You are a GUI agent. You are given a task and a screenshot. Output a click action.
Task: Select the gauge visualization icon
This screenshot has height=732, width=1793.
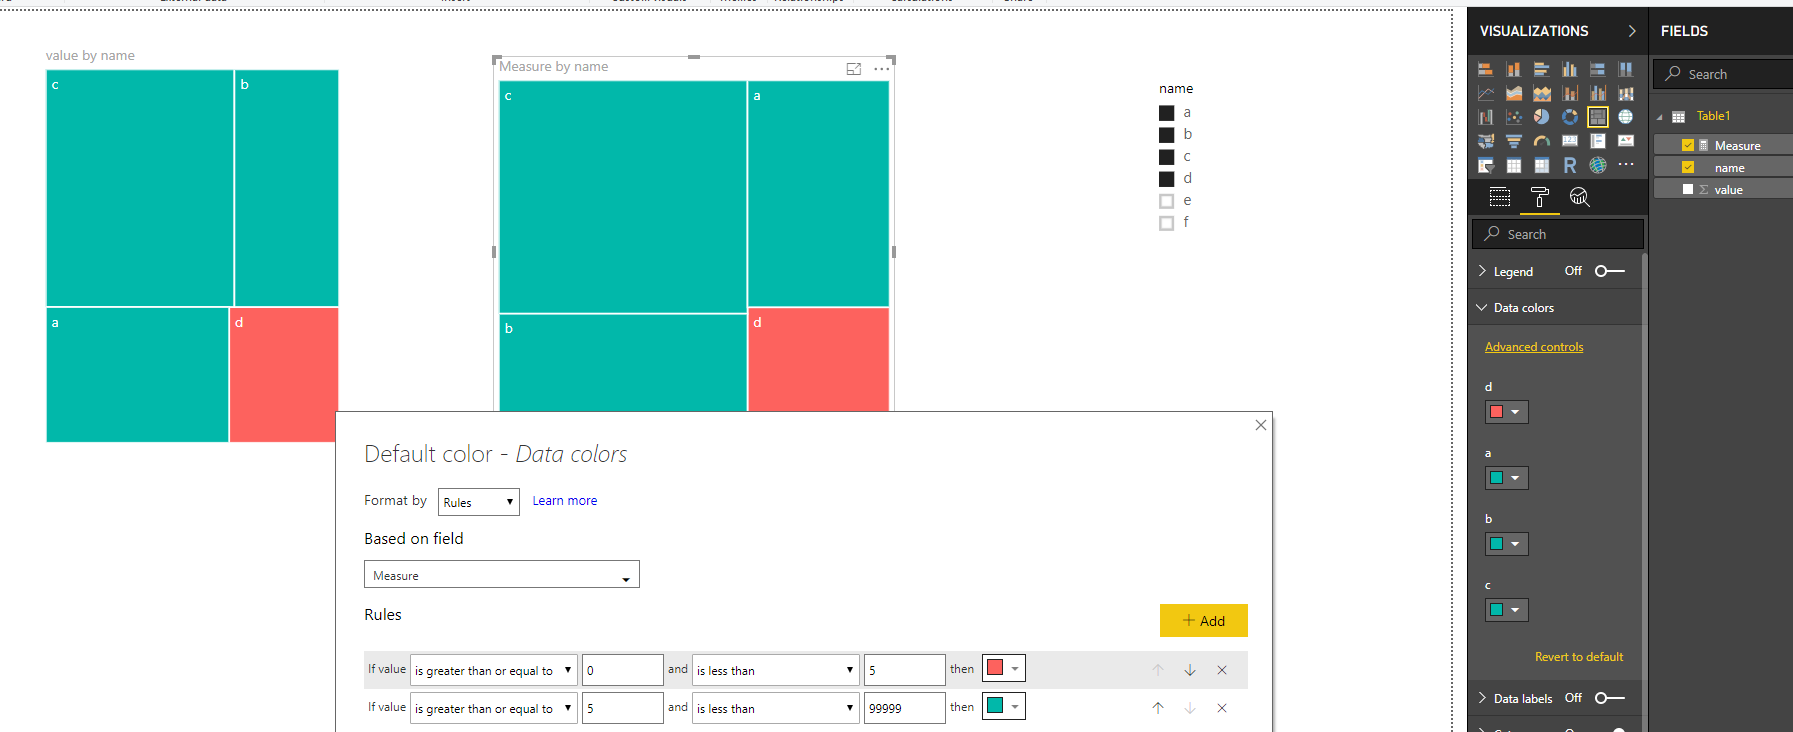(1541, 141)
